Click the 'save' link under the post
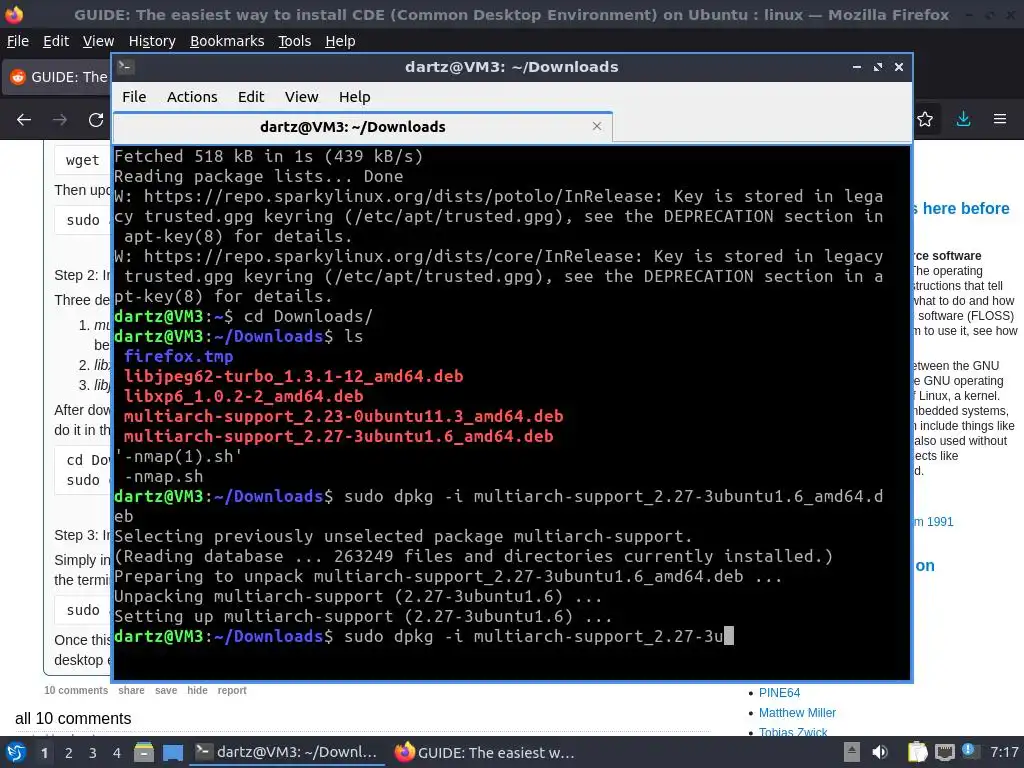The width and height of the screenshot is (1024, 768). tap(166, 690)
